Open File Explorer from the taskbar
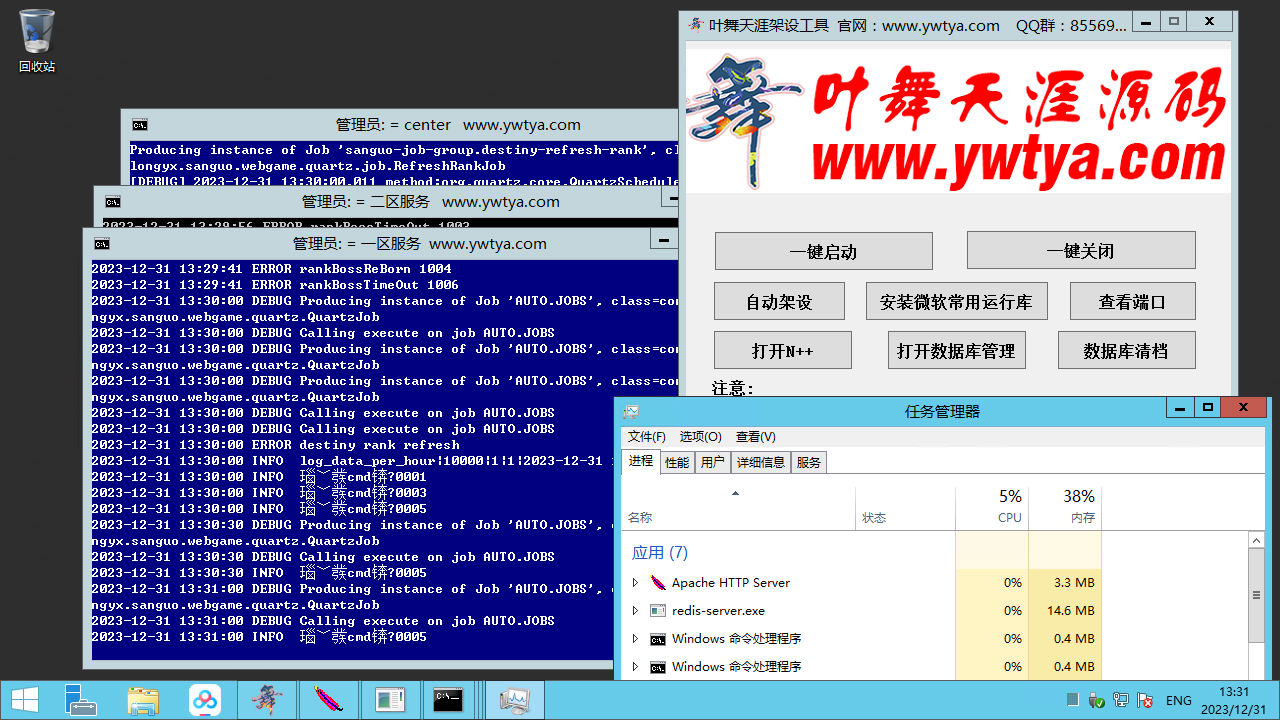1280x720 pixels. pos(143,700)
